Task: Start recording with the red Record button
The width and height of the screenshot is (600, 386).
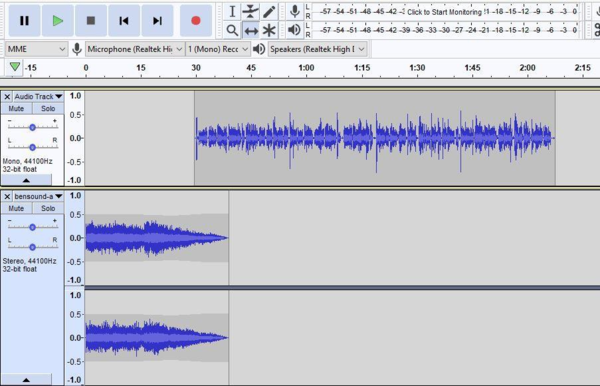Action: pos(196,20)
